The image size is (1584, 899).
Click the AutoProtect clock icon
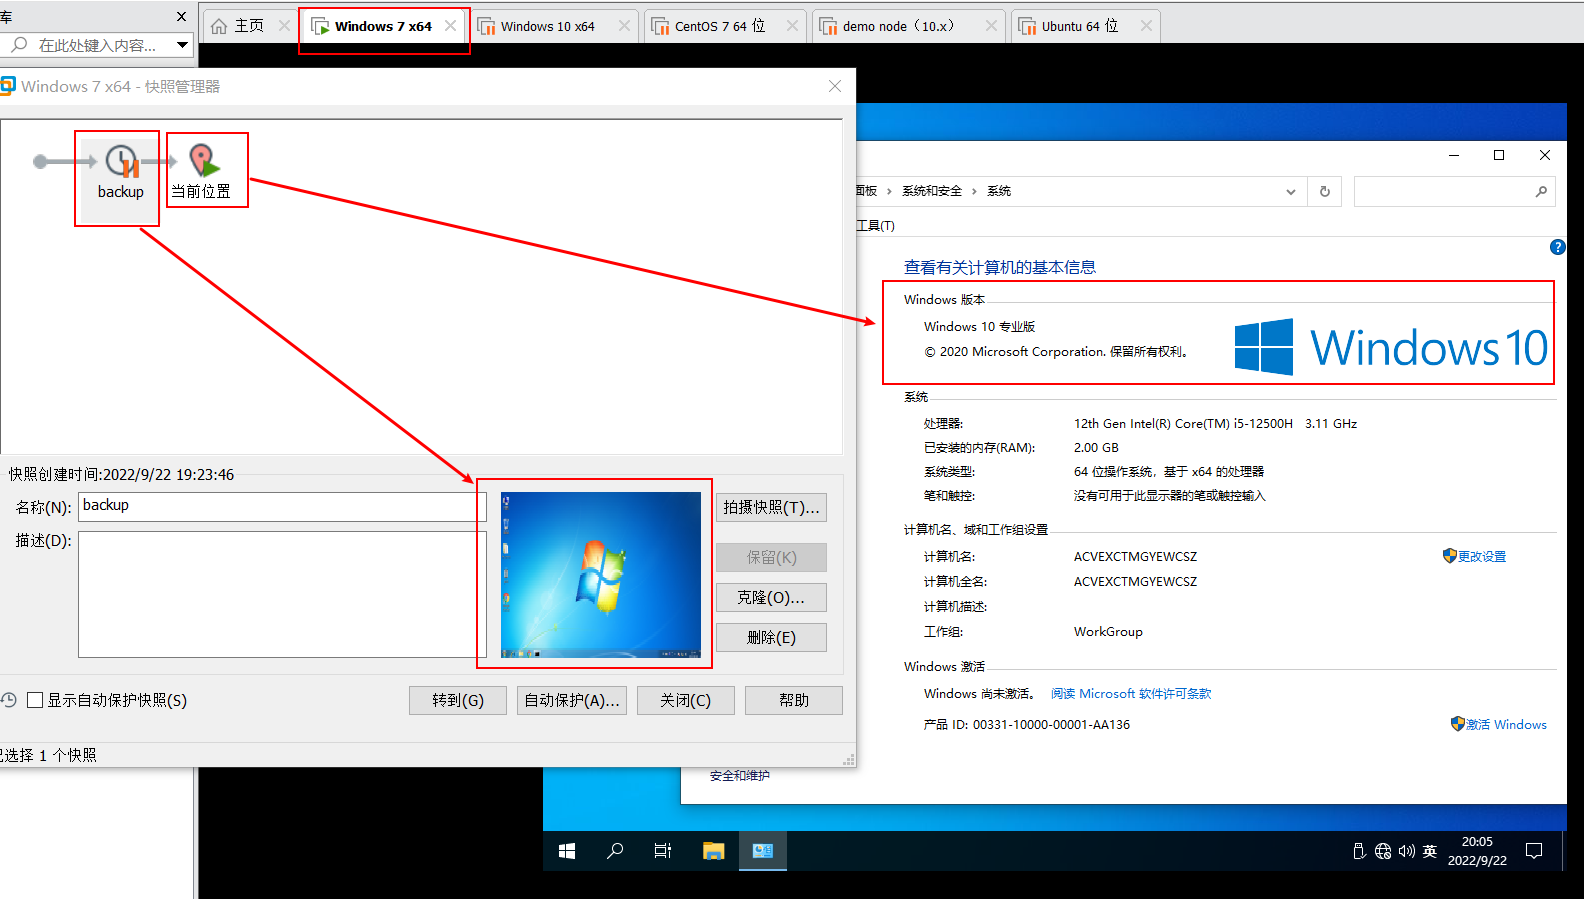click(9, 700)
